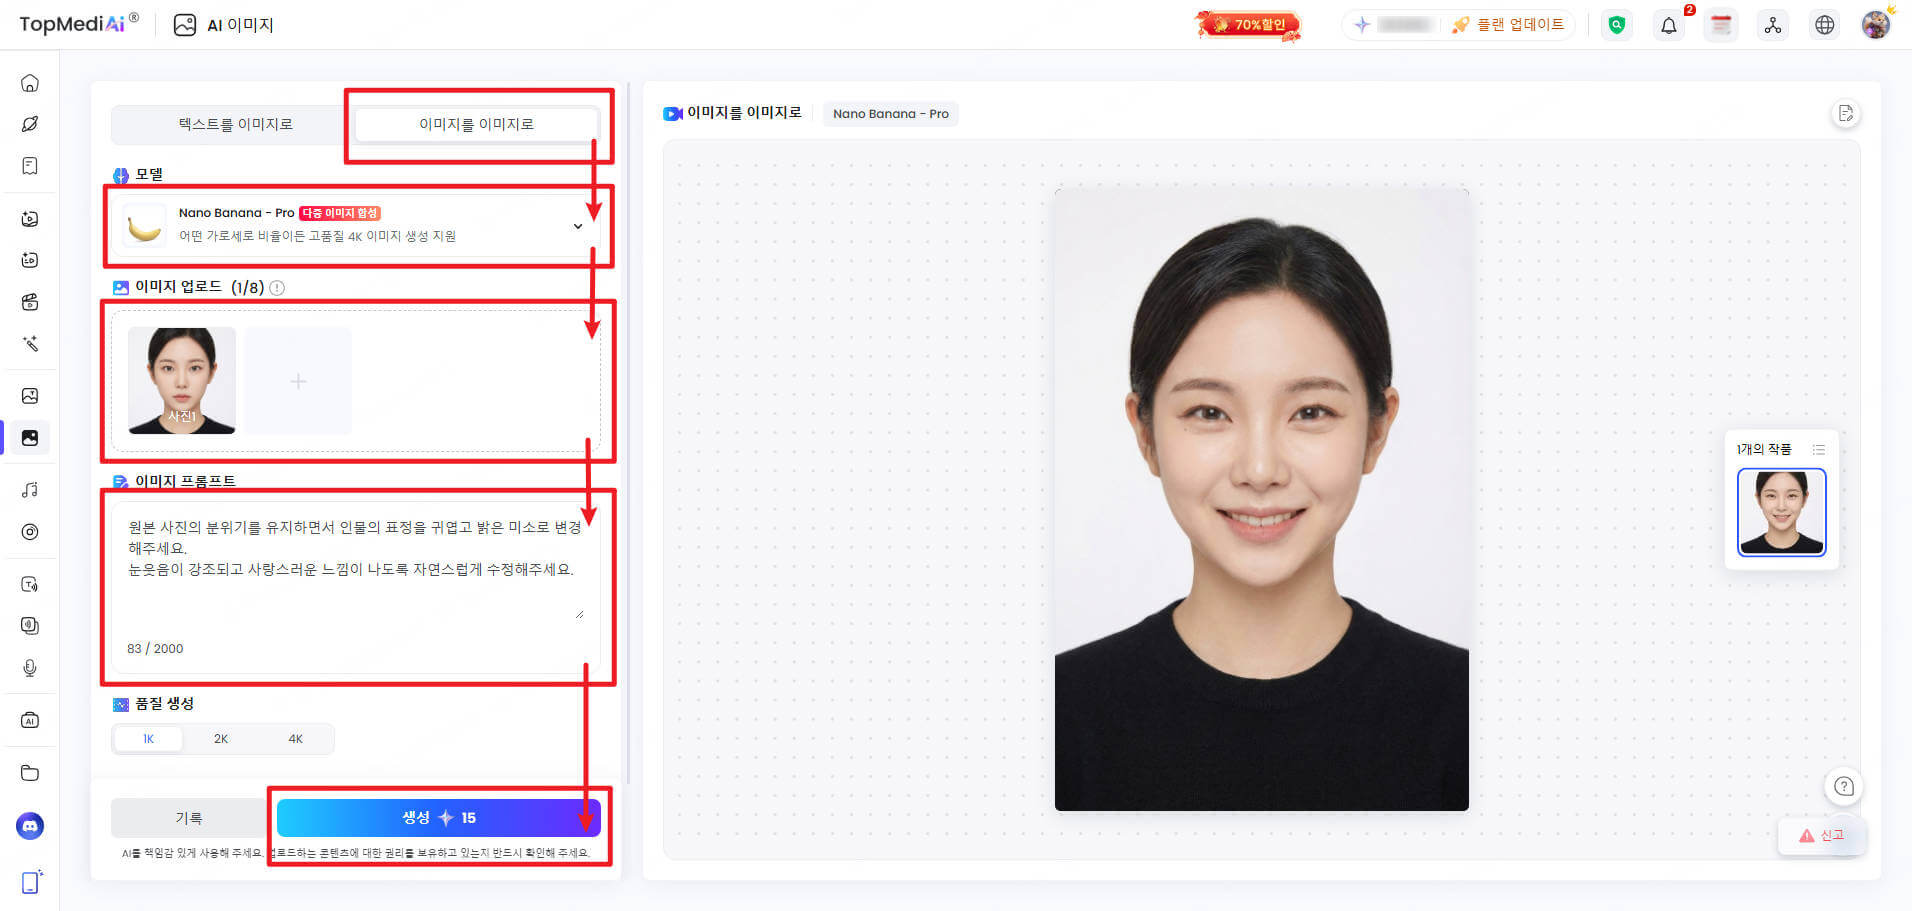Select 4K quality generation
1912x911 pixels.
295,738
